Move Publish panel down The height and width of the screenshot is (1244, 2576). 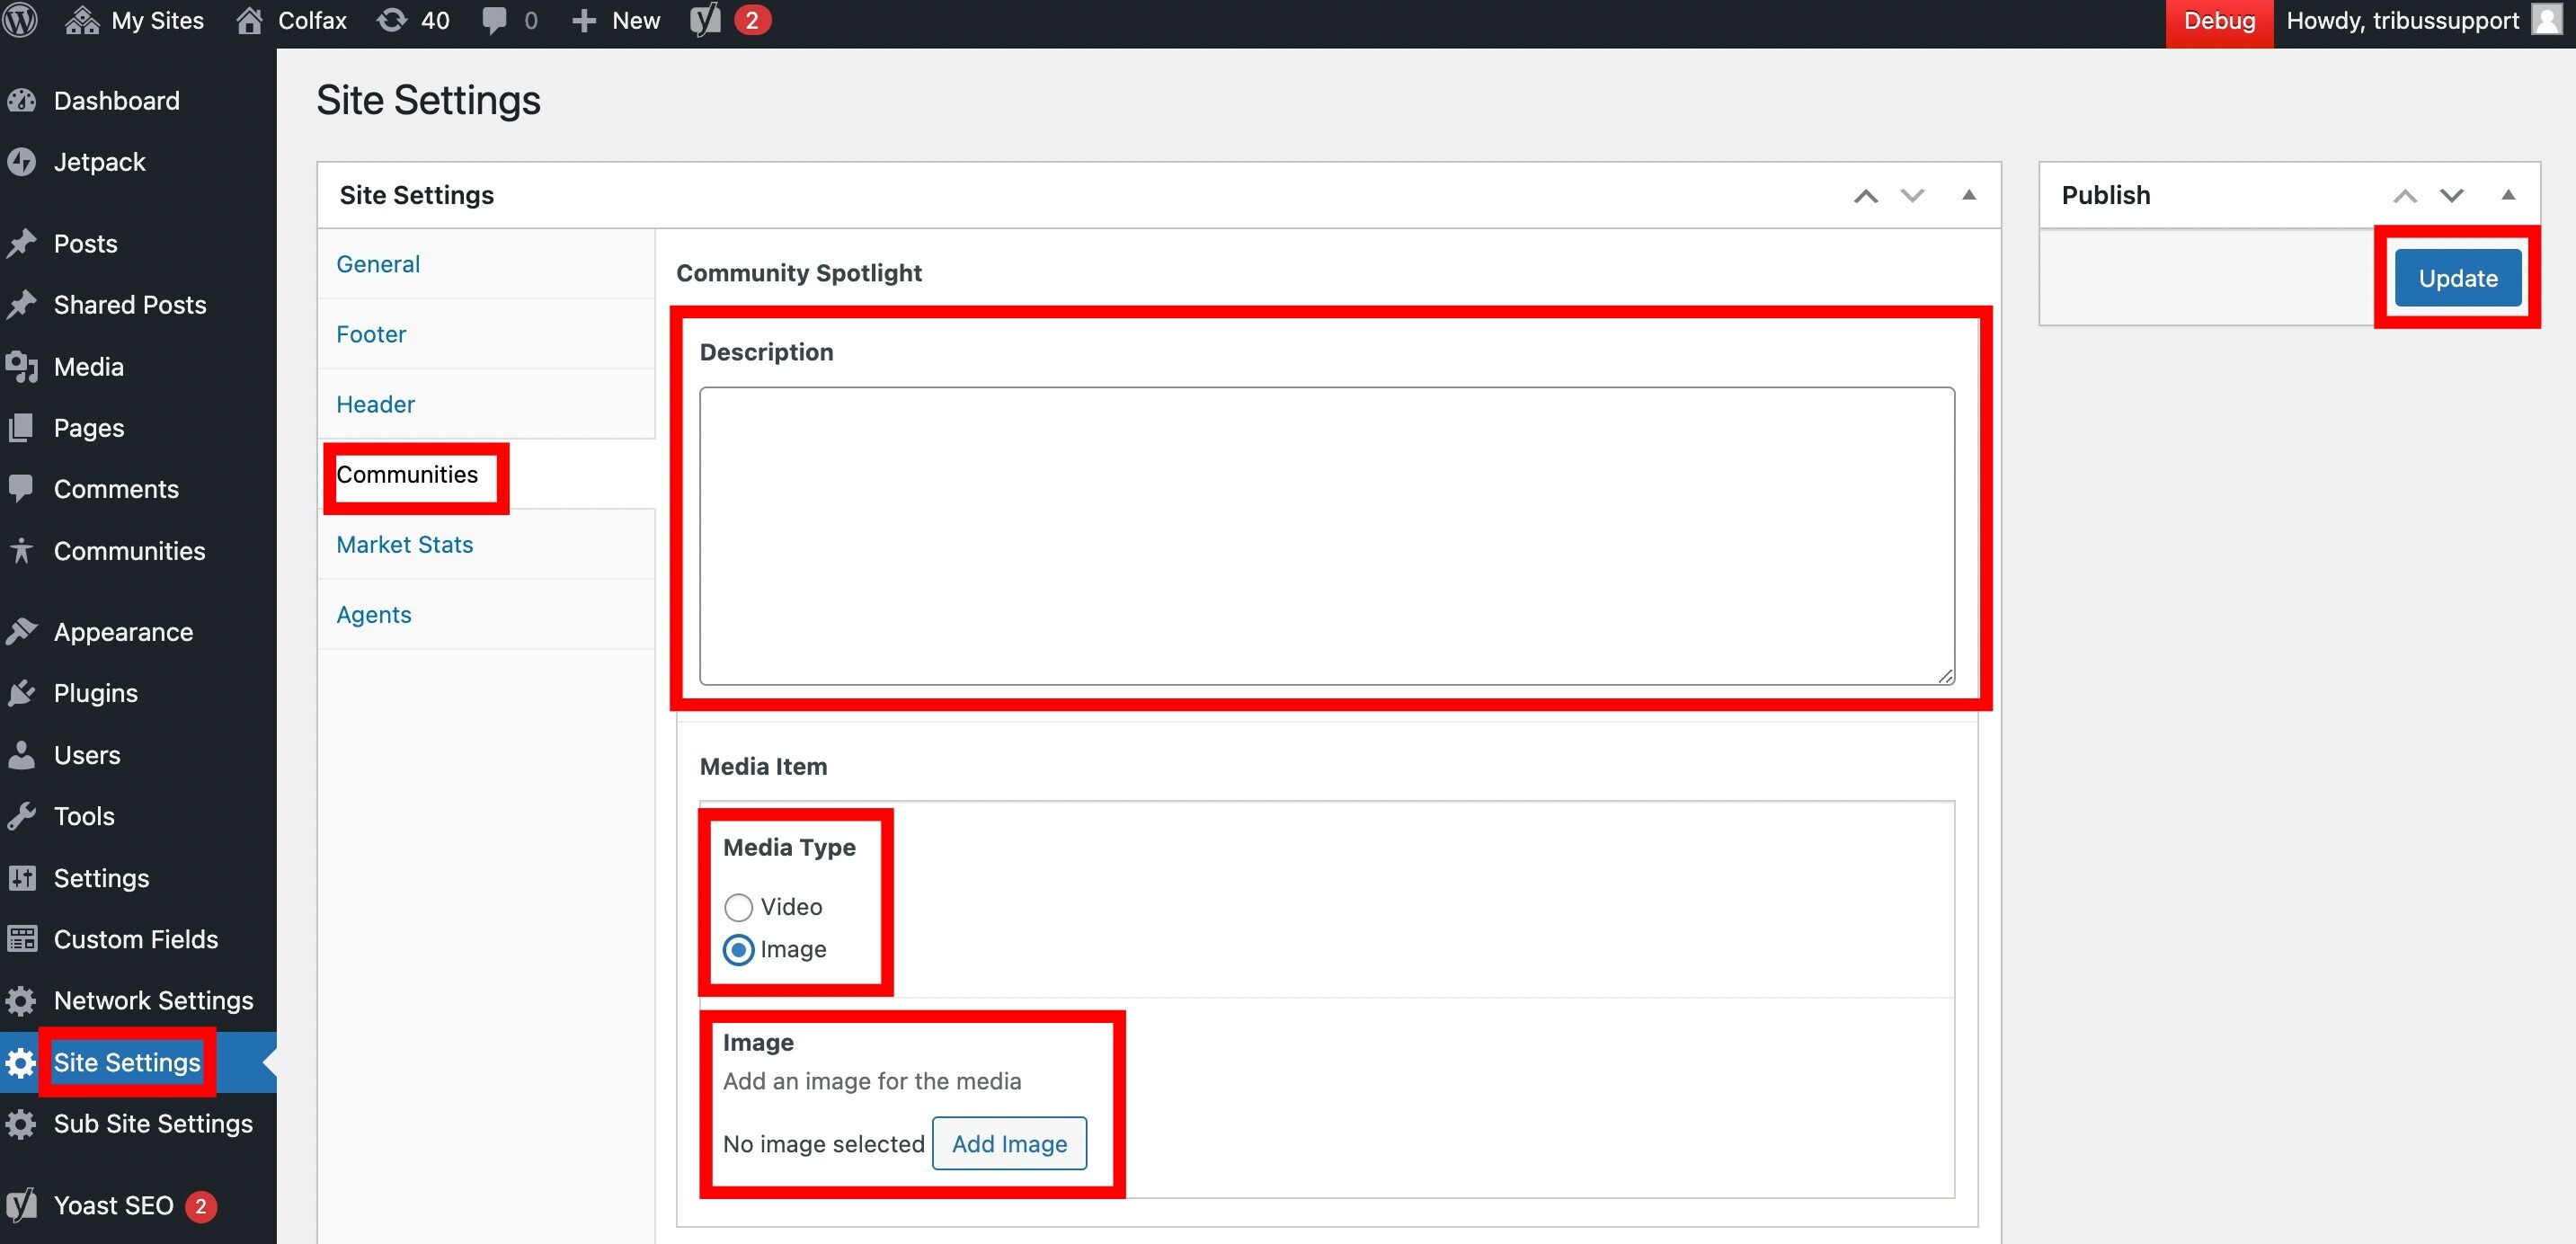(x=2452, y=195)
